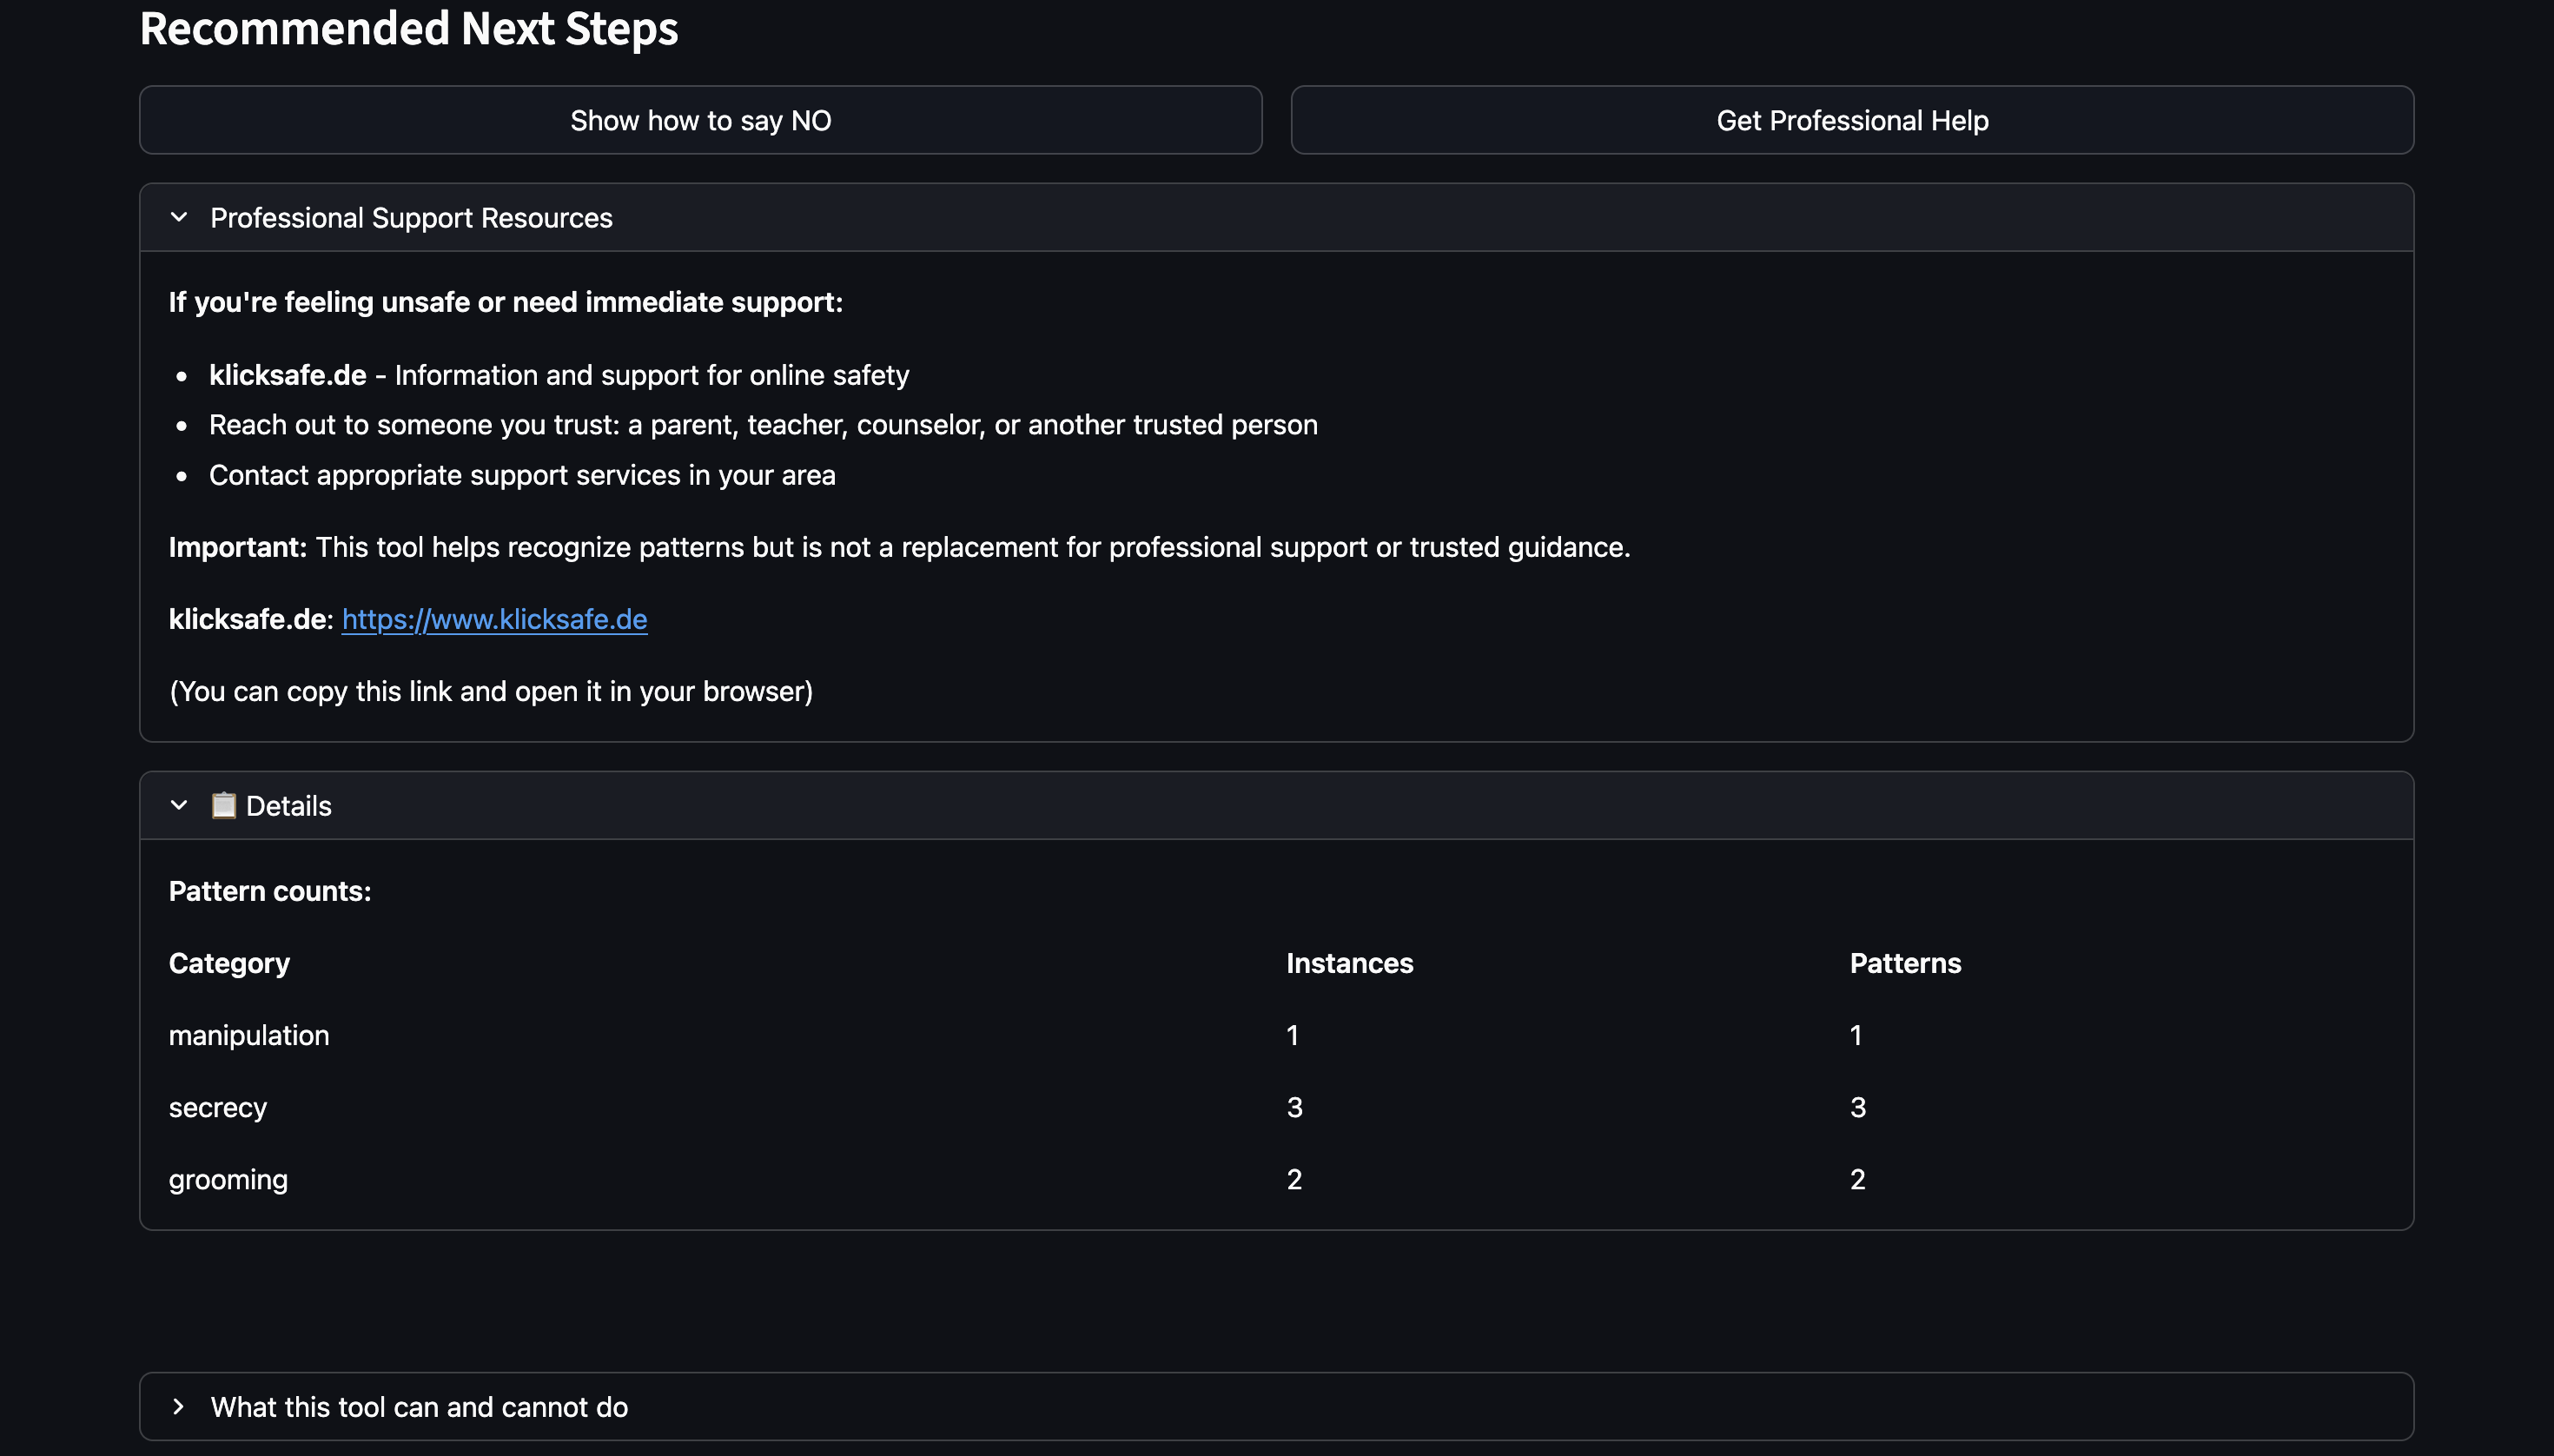Click the Professional Support Resources header label
Screen dimensions: 2554x1456
(x=411, y=218)
